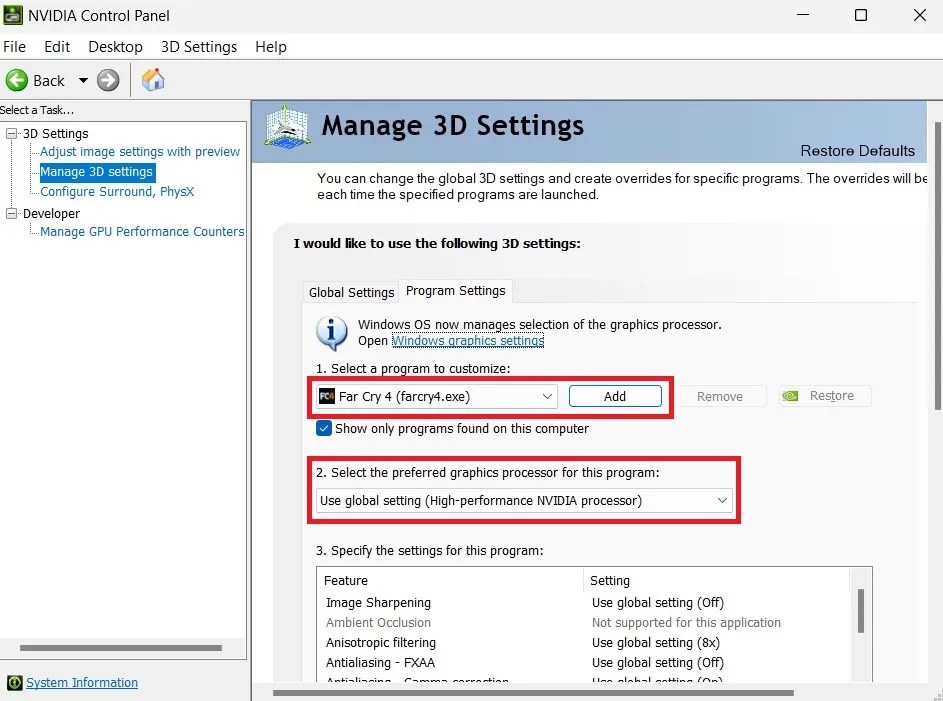Click the Far Cry 4 game icon in dropdown
Viewport: 943px width, 701px height.
pos(327,396)
